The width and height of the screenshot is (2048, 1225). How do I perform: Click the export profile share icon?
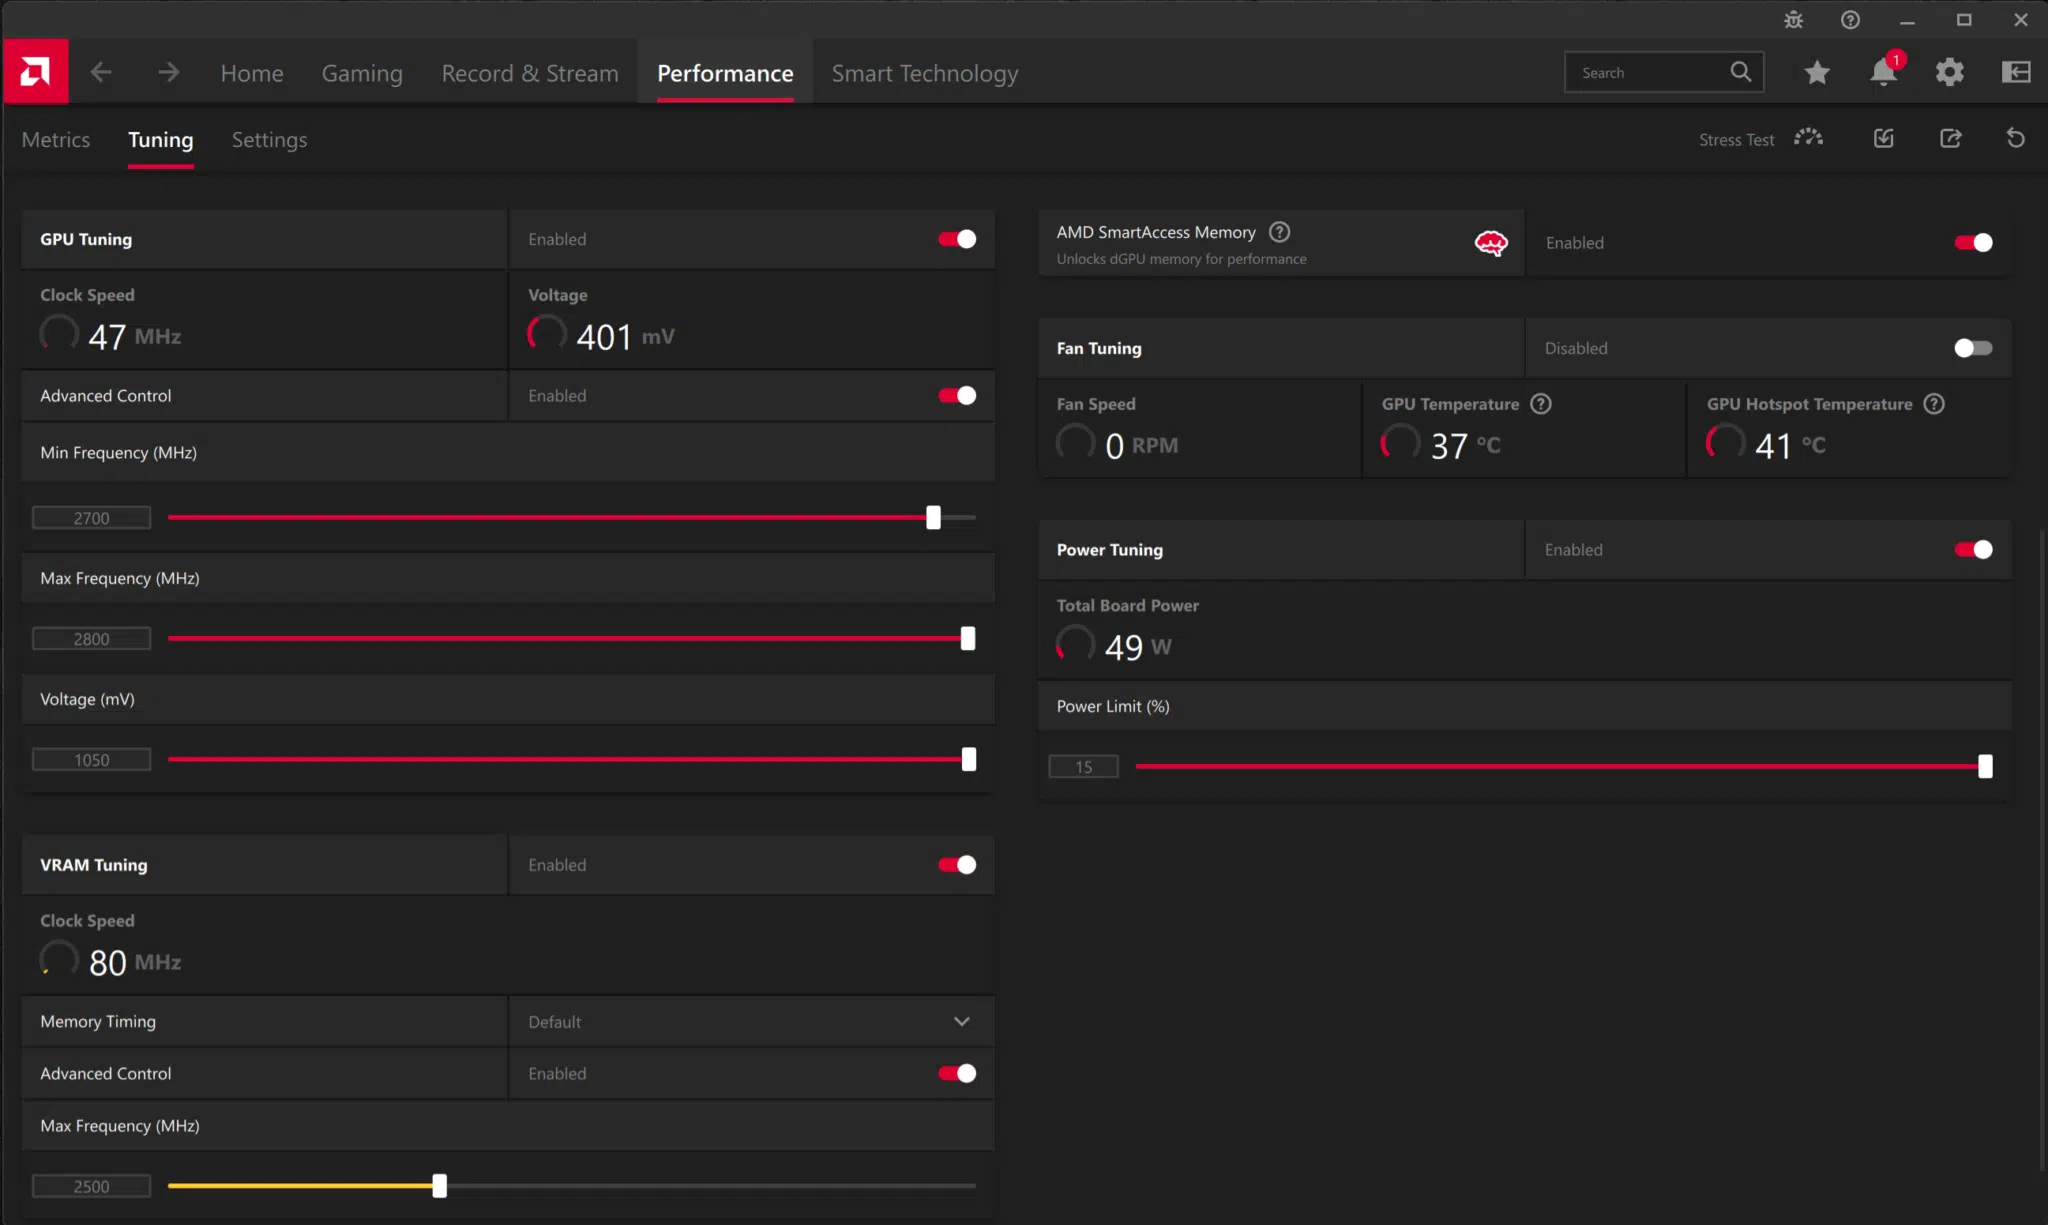coord(1950,138)
